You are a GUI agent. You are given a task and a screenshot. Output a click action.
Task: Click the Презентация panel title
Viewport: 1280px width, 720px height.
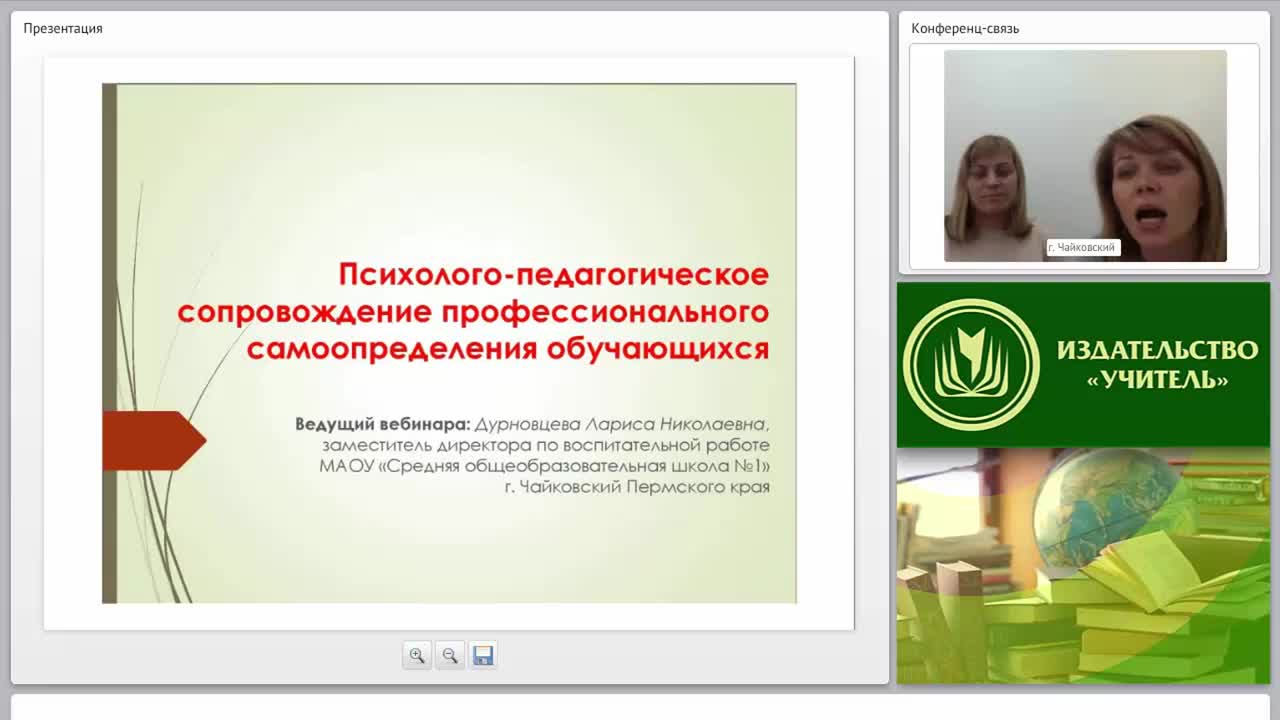(63, 28)
